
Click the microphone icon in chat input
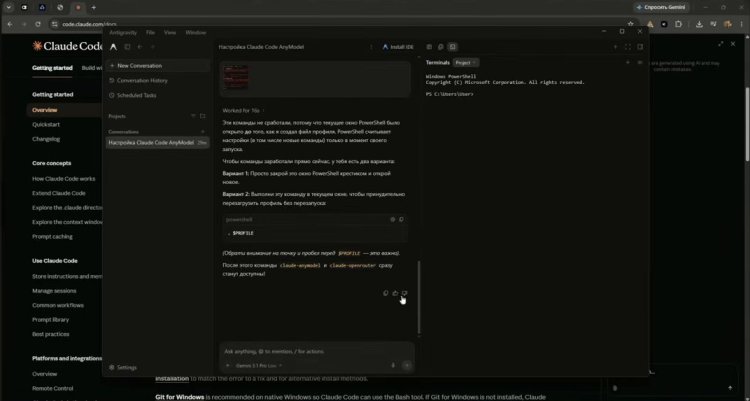(x=393, y=366)
